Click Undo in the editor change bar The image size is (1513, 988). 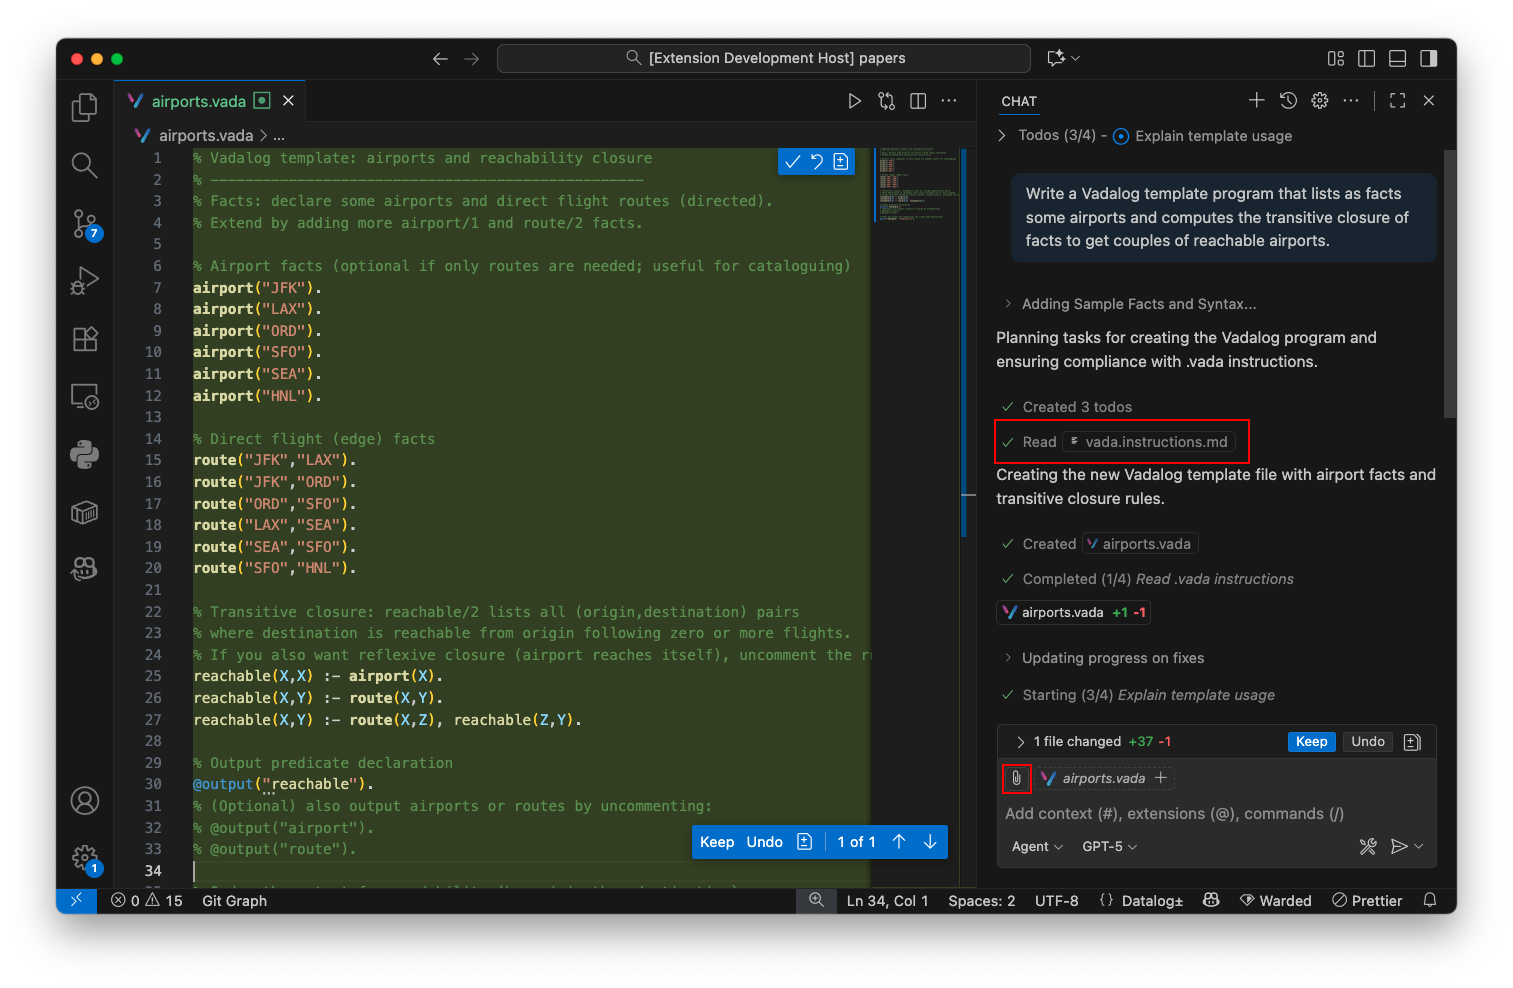pos(764,842)
